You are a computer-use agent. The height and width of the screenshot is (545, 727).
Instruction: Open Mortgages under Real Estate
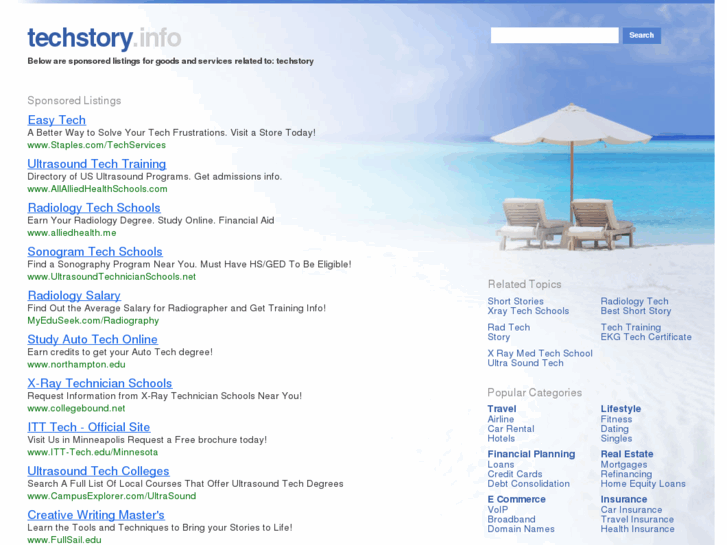(624, 465)
